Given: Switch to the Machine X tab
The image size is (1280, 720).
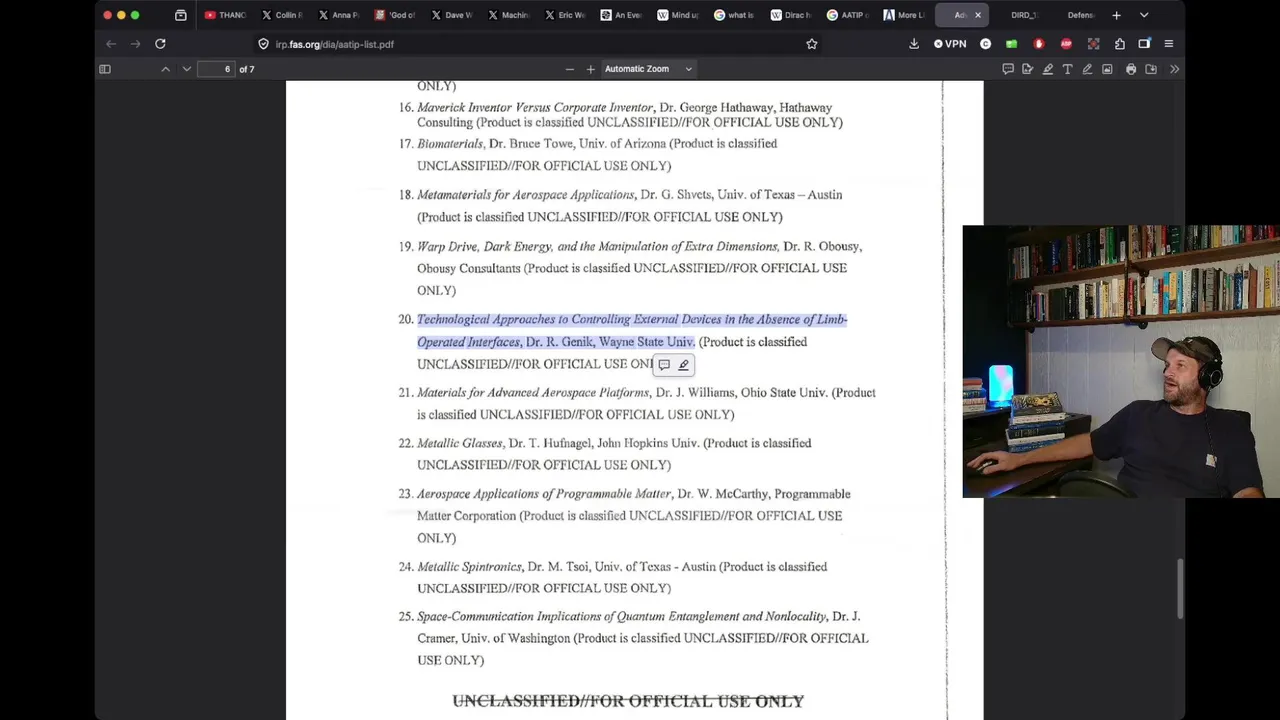Looking at the screenshot, I should (x=509, y=15).
